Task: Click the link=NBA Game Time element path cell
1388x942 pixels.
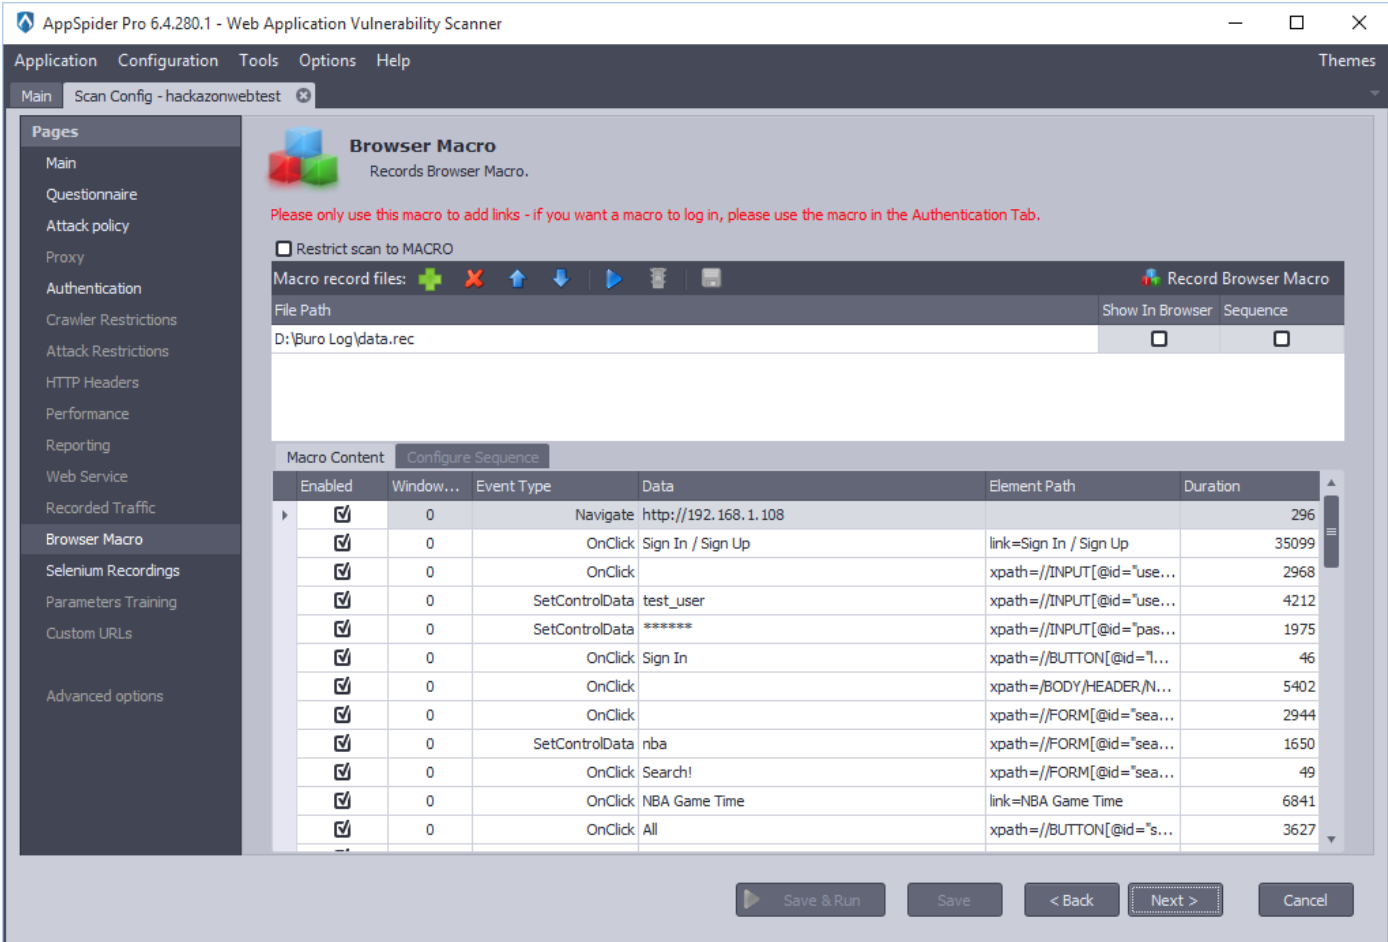Action: pyautogui.click(x=1083, y=801)
